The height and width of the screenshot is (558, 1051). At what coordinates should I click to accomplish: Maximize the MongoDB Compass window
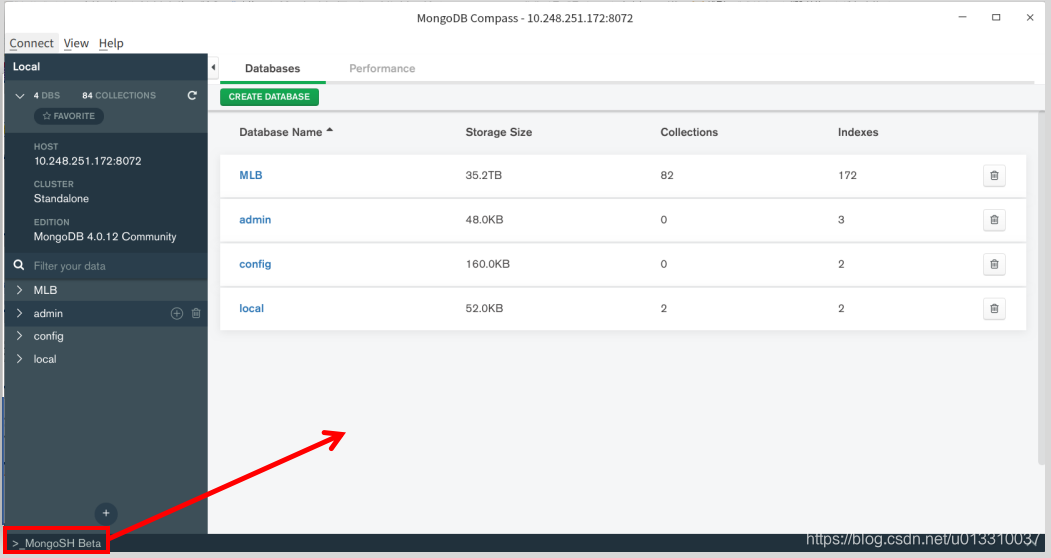[x=996, y=17]
